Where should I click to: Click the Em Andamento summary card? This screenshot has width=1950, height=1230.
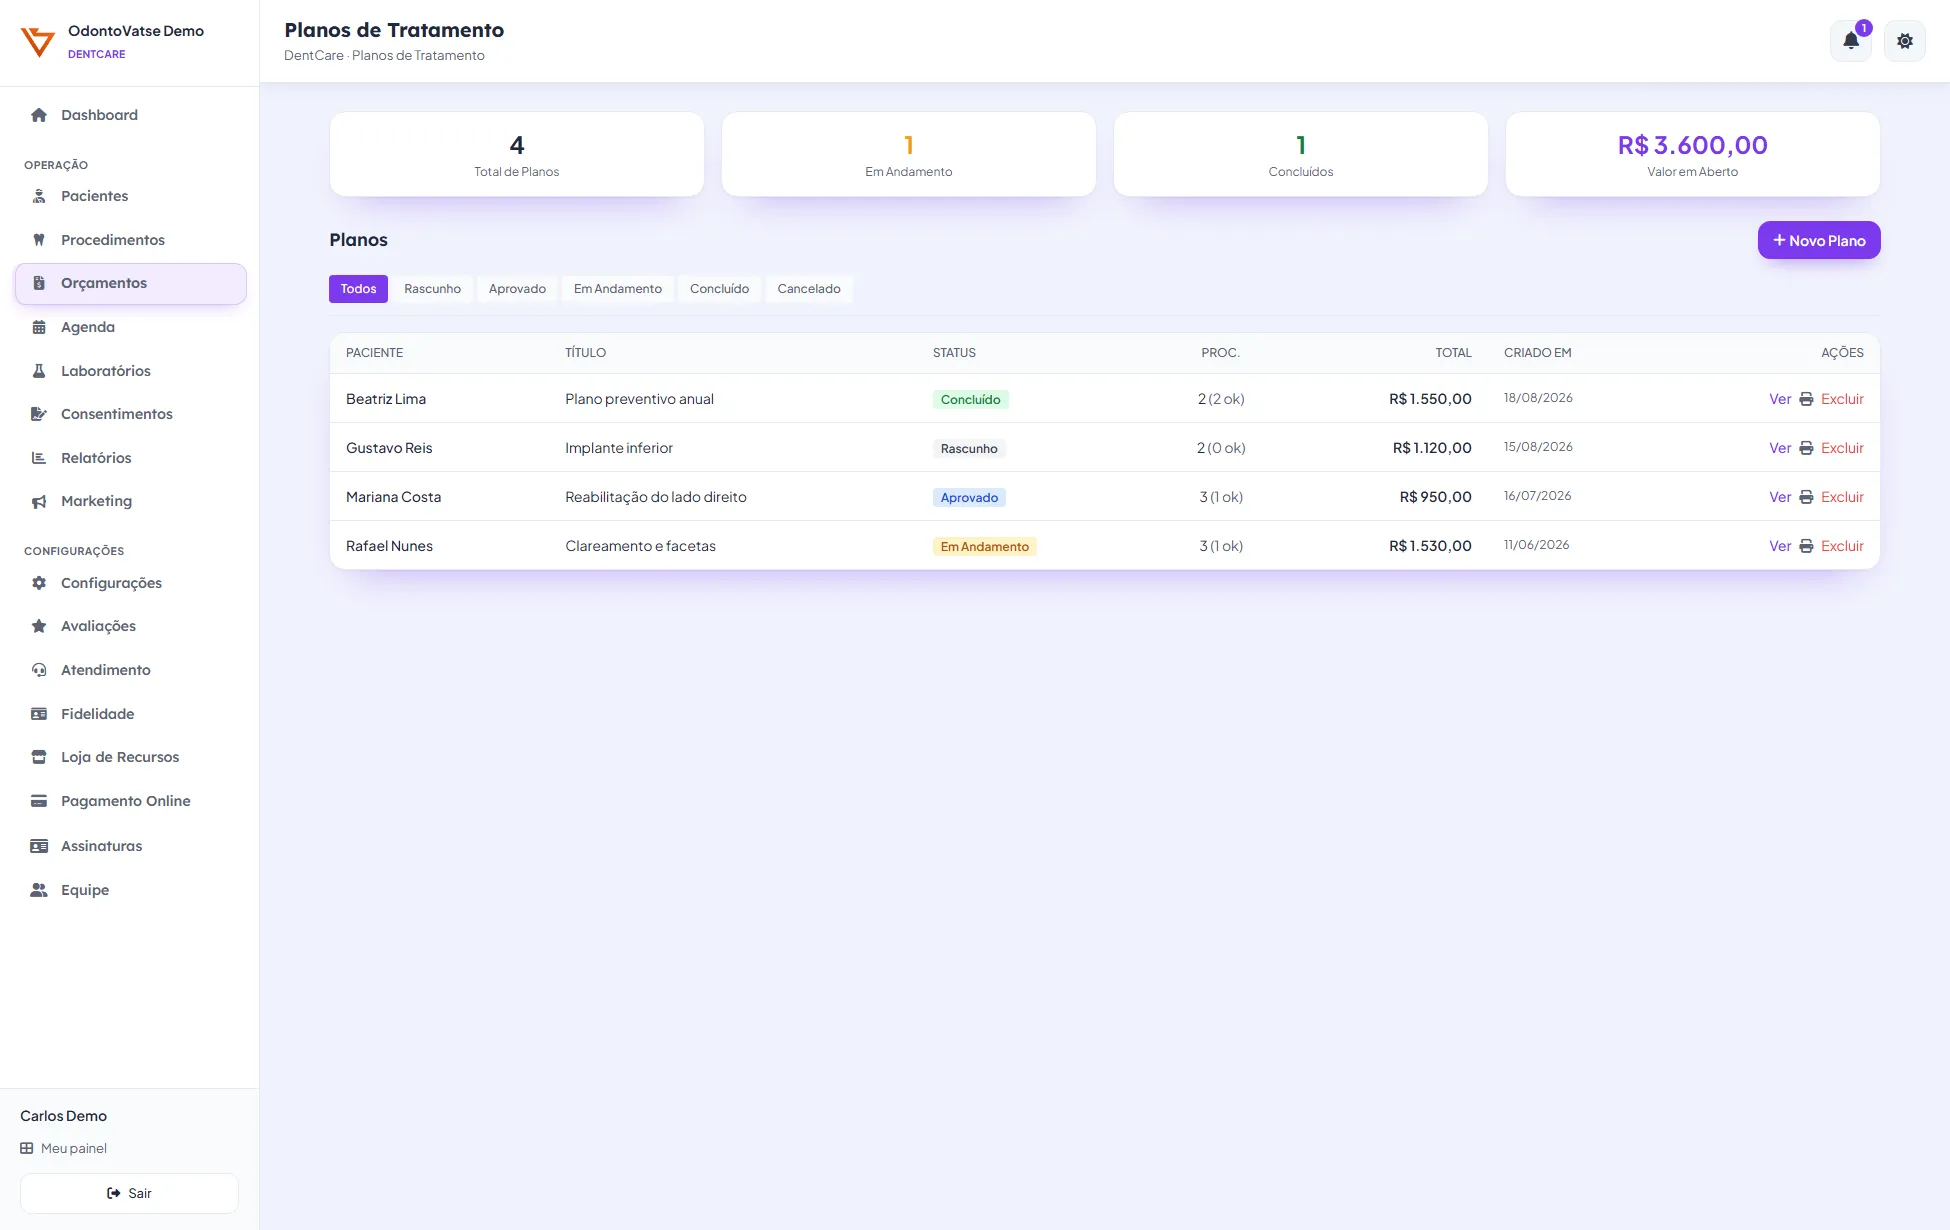909,154
